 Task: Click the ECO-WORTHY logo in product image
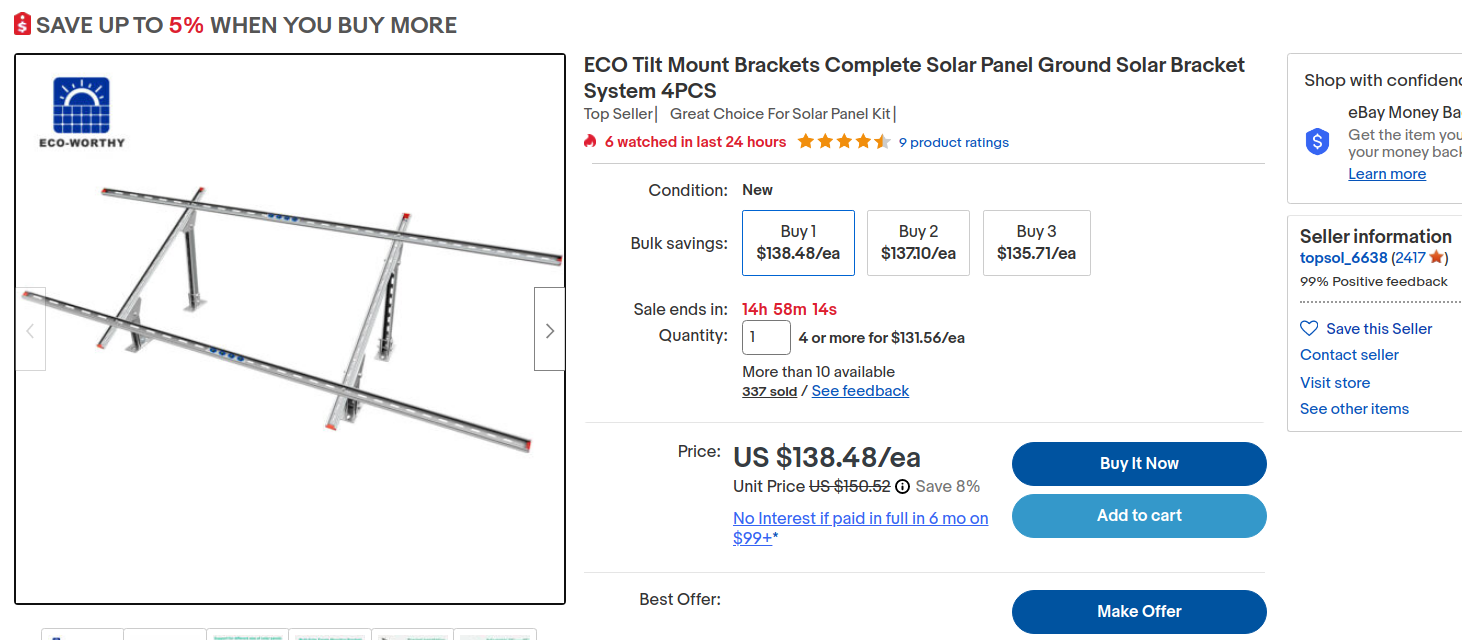(81, 112)
